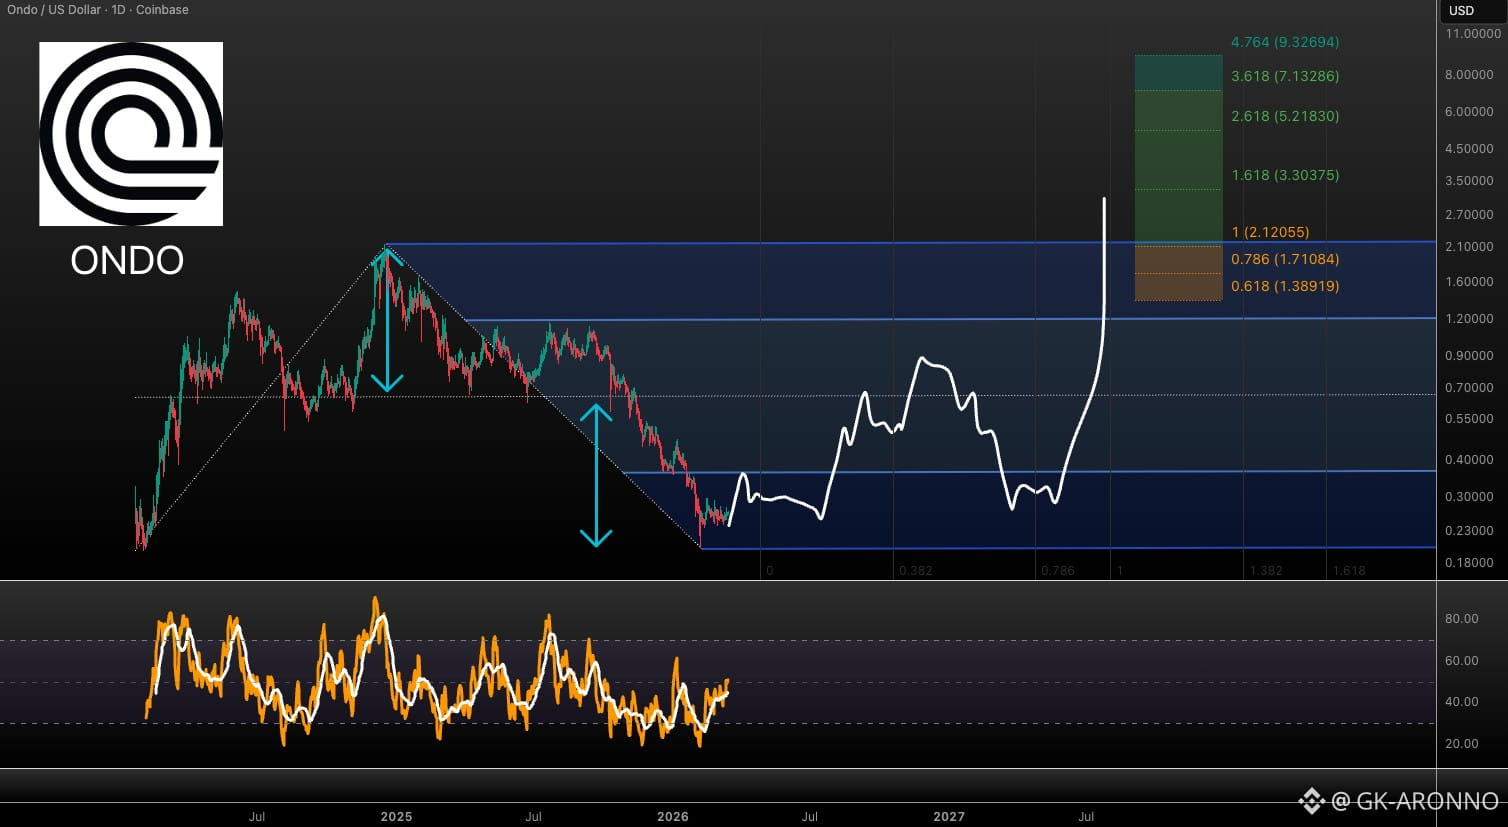Viewport: 1508px width, 827px height.
Task: Click the 40.00 RSI scale label
Action: [1462, 702]
